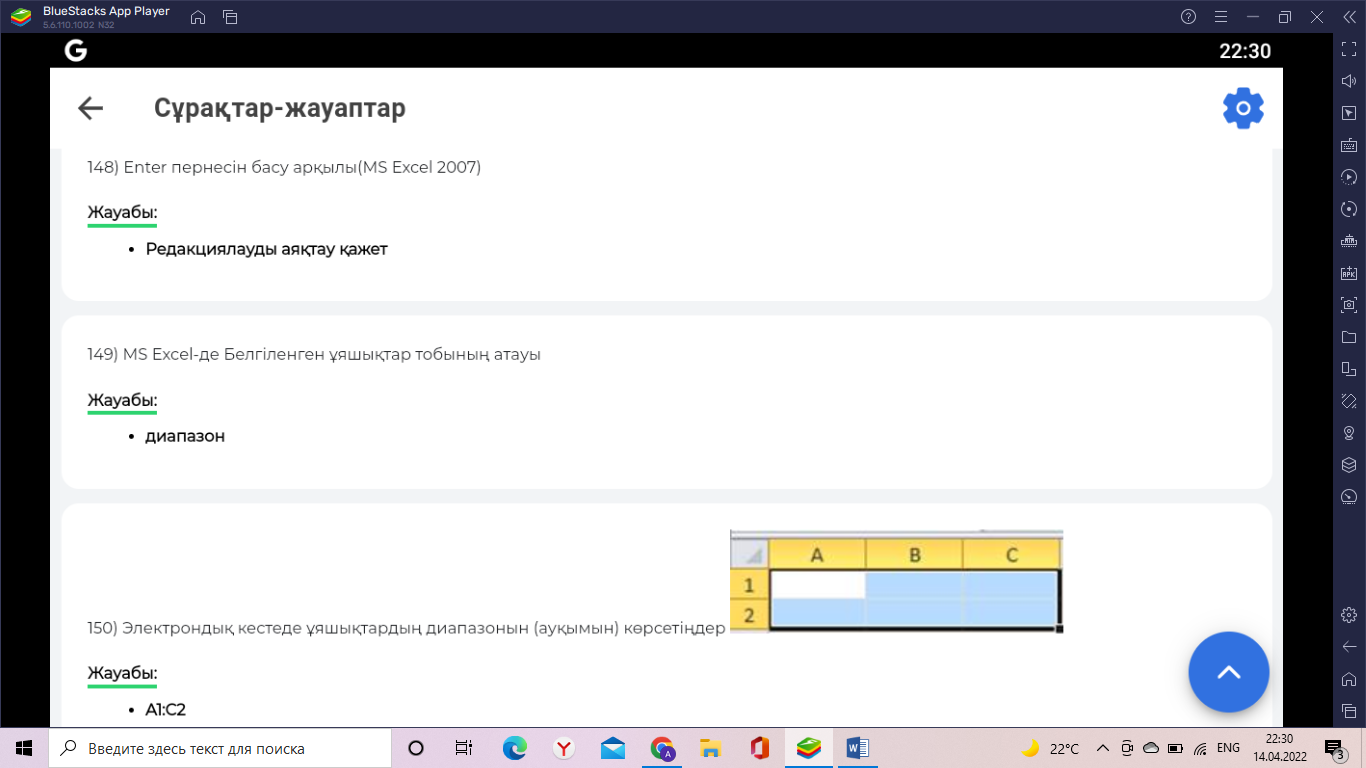This screenshot has height=768, width=1366.
Task: Open set location pin icon in sidebar
Action: pyautogui.click(x=1349, y=433)
